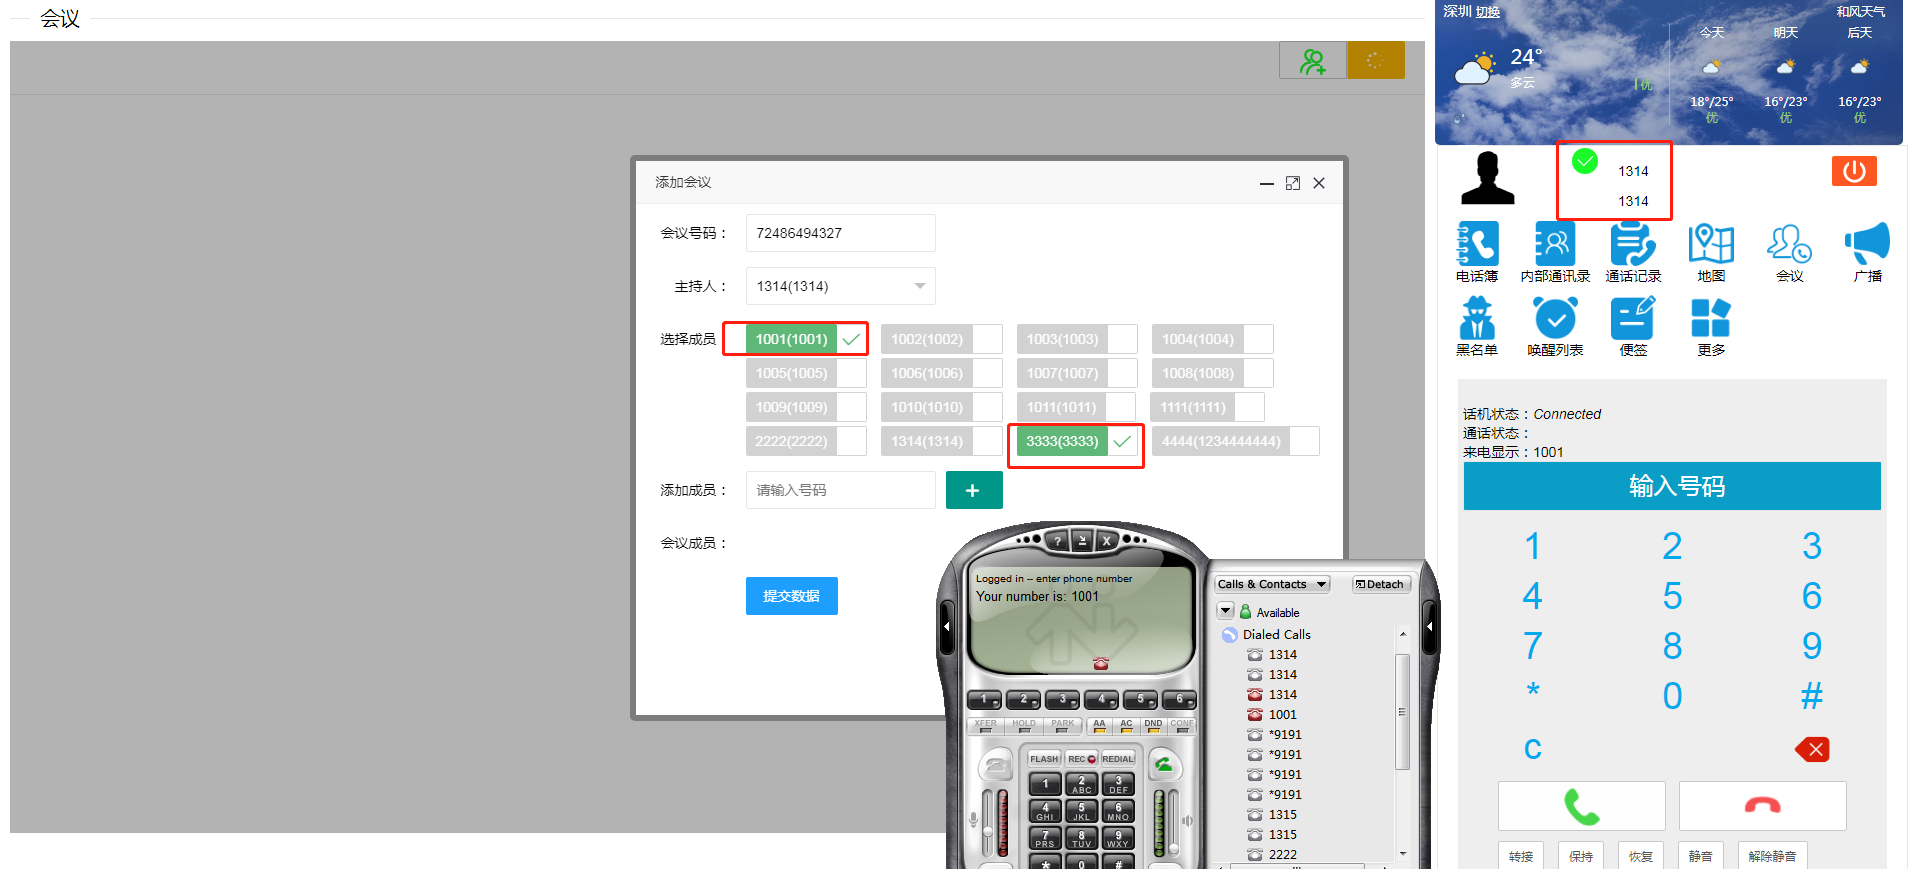Open the 唤醒列表 wake-up alarm icon
This screenshot has width=1920, height=869.
pyautogui.click(x=1554, y=319)
